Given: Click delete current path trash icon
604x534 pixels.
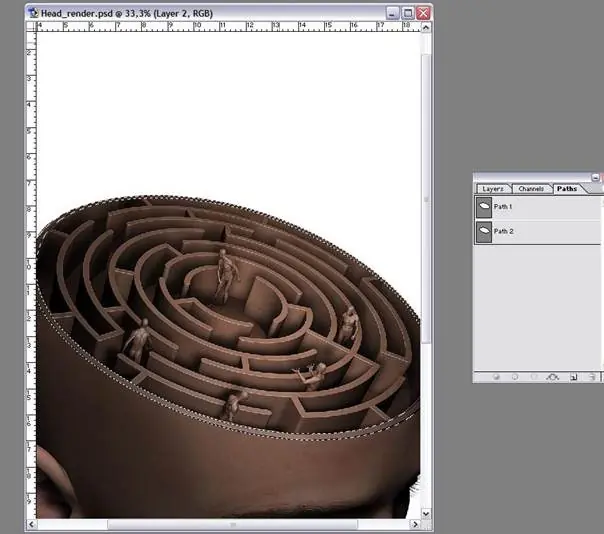Looking at the screenshot, I should click(x=591, y=377).
